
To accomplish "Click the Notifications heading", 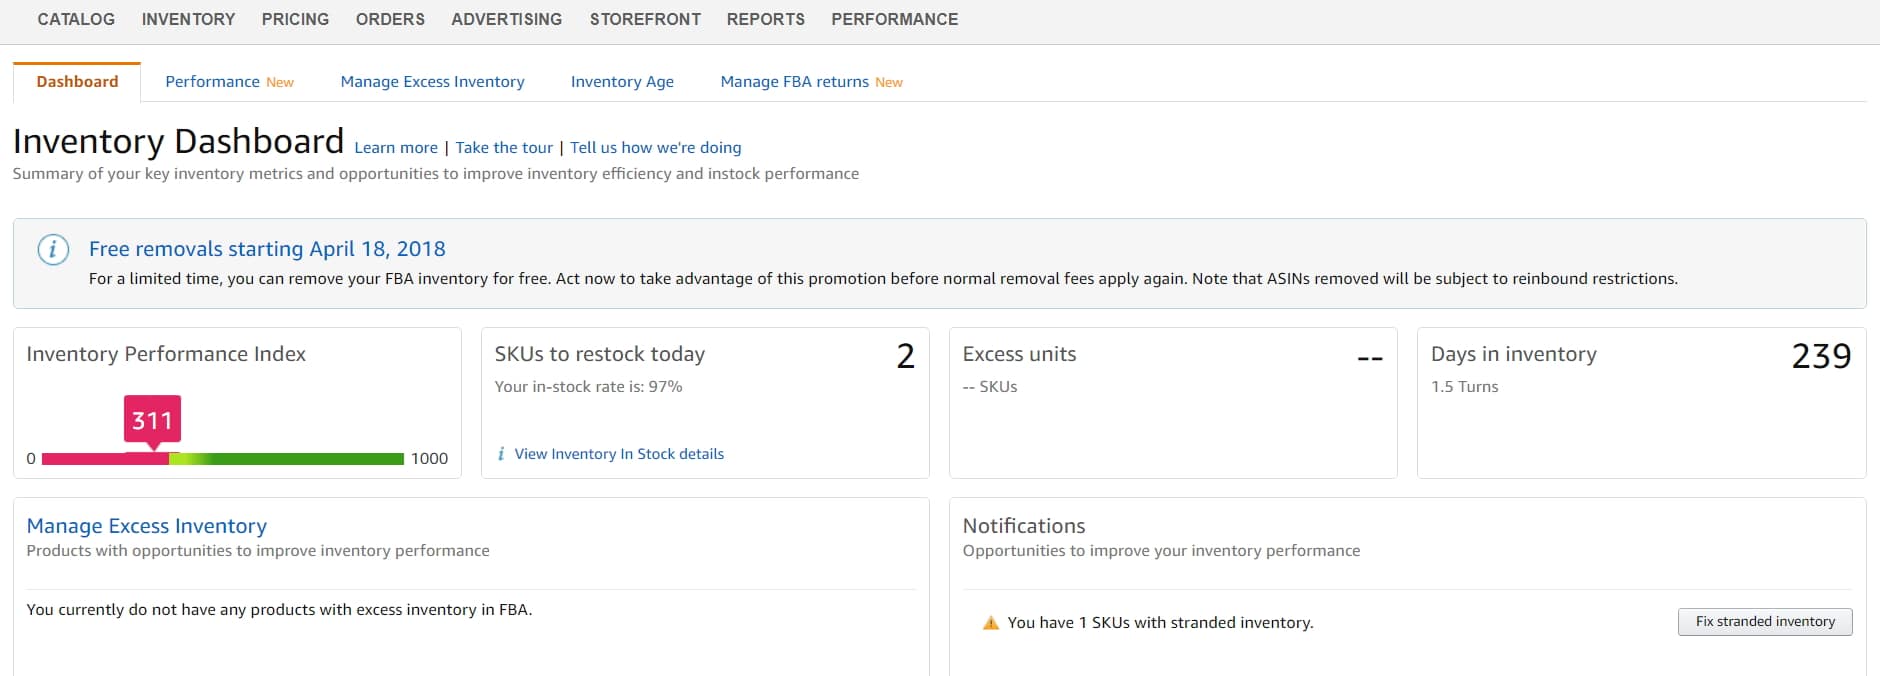I will 1024,526.
